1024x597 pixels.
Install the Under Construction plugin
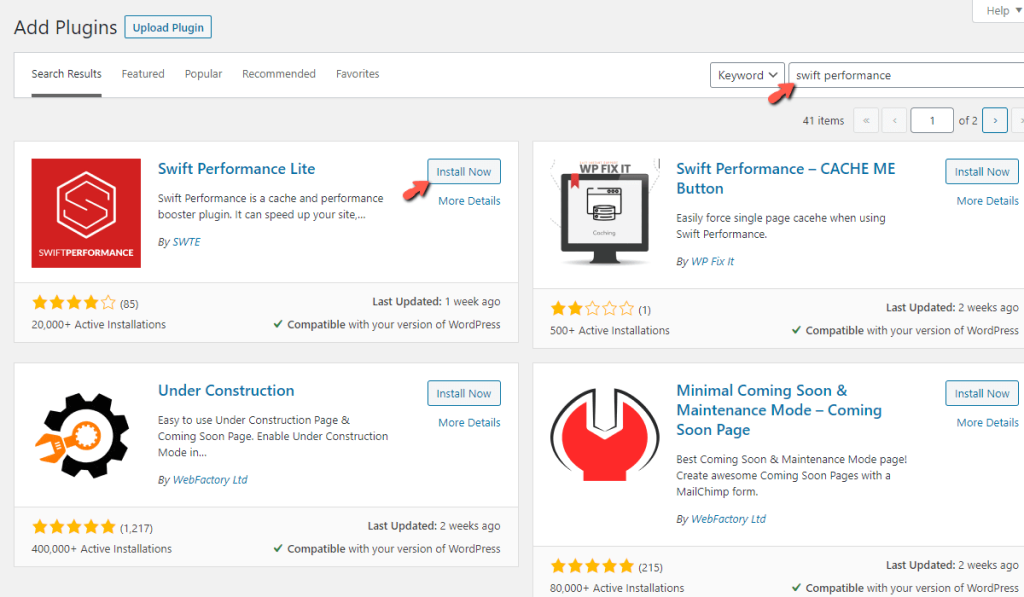[x=464, y=393]
